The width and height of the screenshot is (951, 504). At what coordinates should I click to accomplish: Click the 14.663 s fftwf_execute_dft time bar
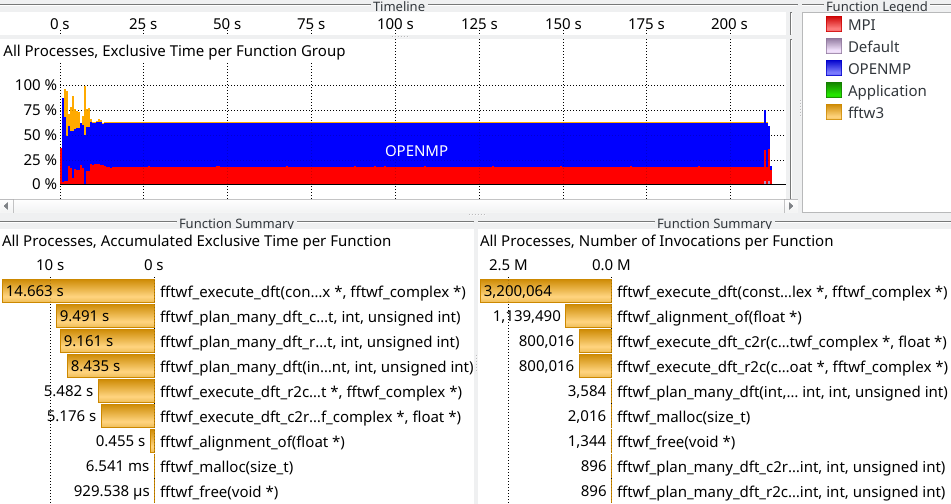click(79, 291)
